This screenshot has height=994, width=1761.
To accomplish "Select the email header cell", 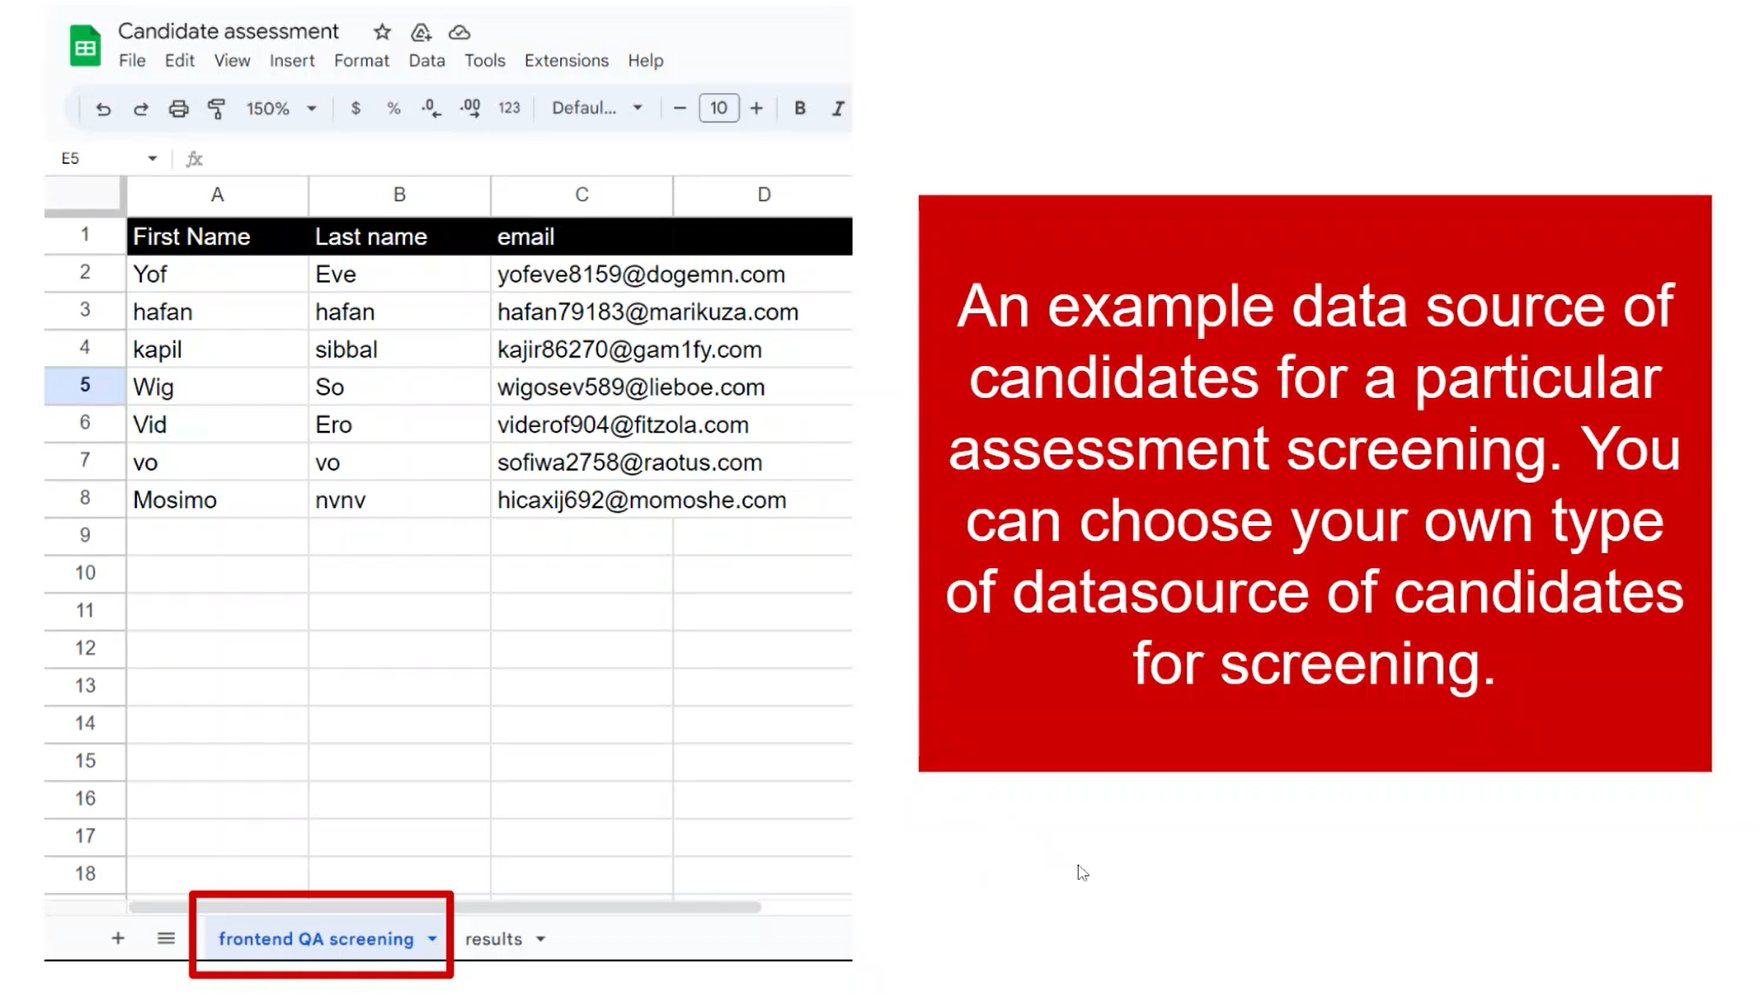I will (581, 237).
